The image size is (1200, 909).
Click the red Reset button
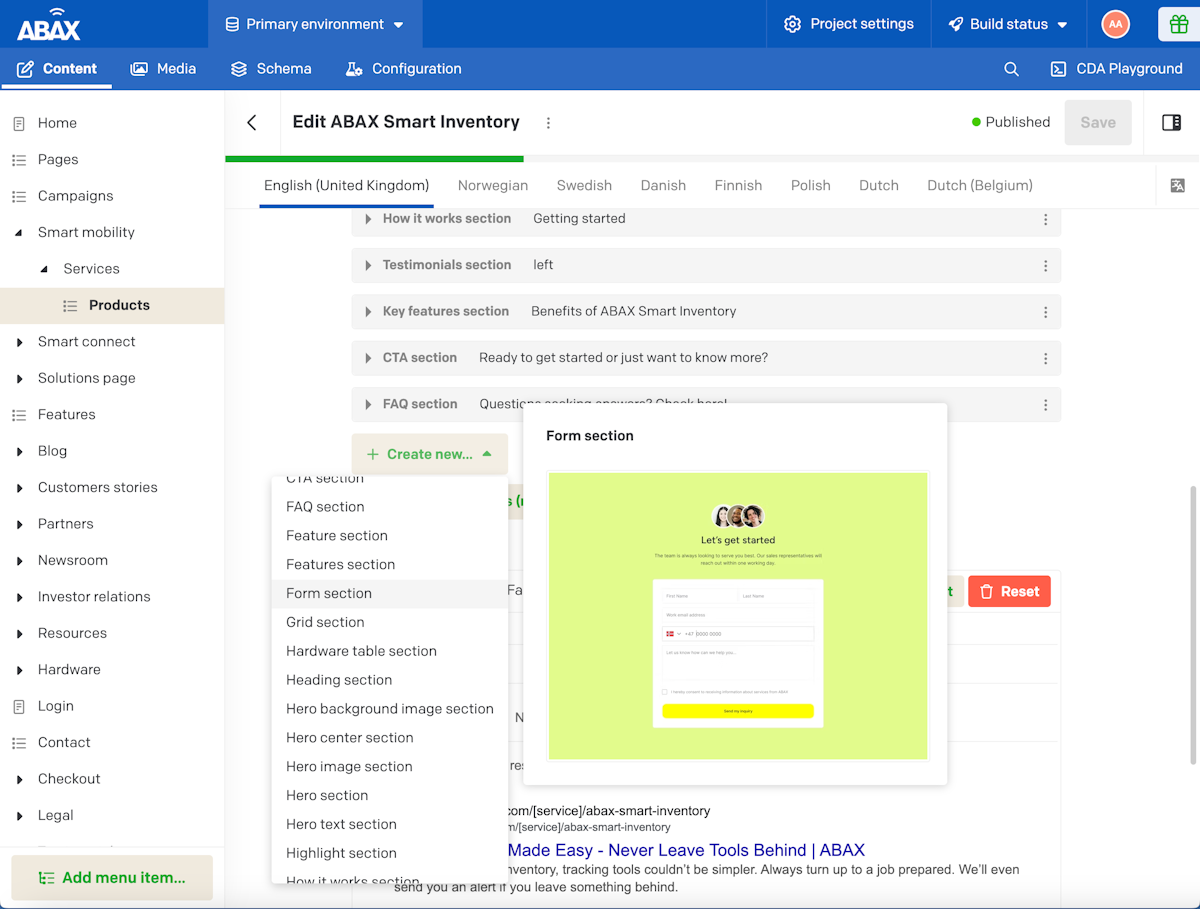click(x=1009, y=592)
